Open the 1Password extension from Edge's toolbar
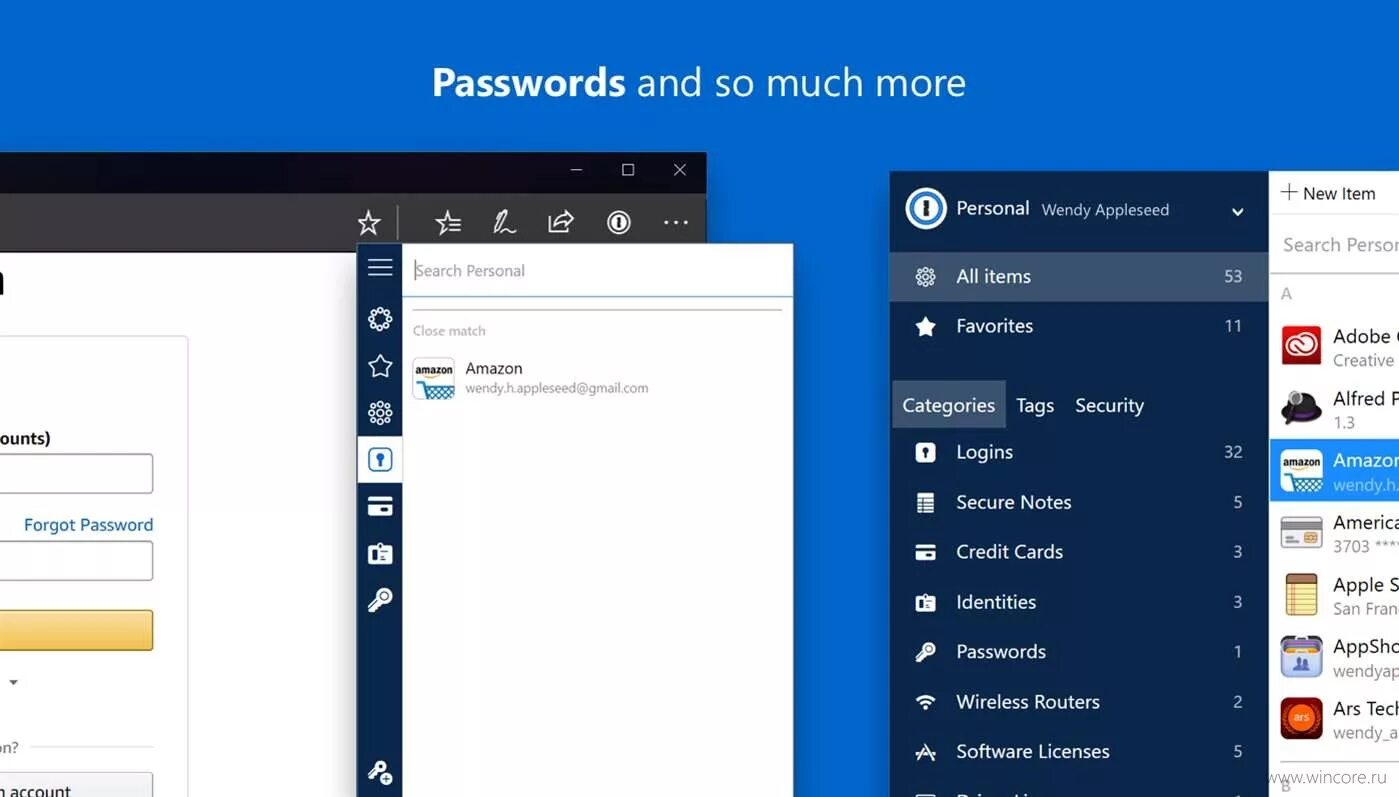This screenshot has height=797, width=1399. point(618,222)
